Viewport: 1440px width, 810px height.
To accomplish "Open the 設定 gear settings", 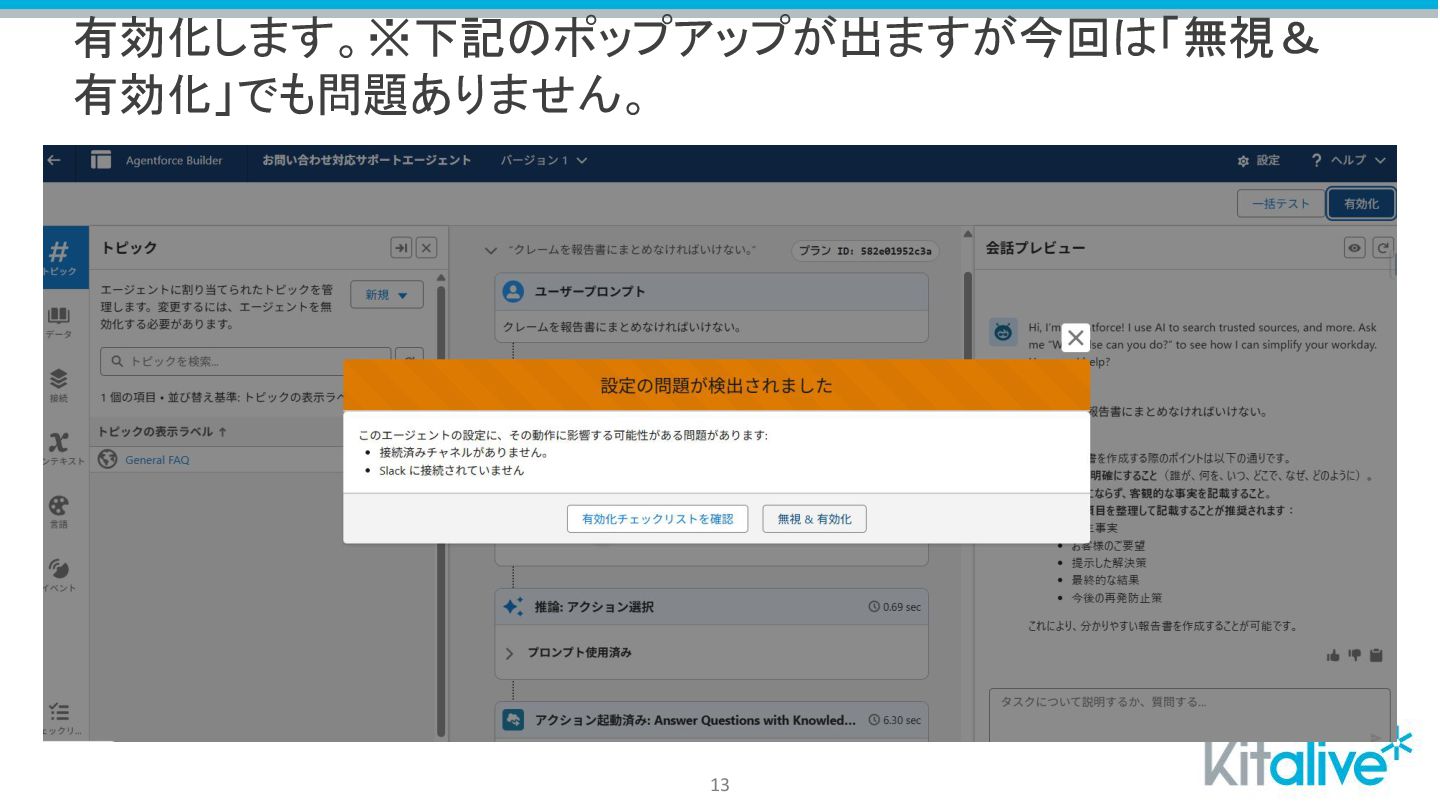I will click(1258, 160).
